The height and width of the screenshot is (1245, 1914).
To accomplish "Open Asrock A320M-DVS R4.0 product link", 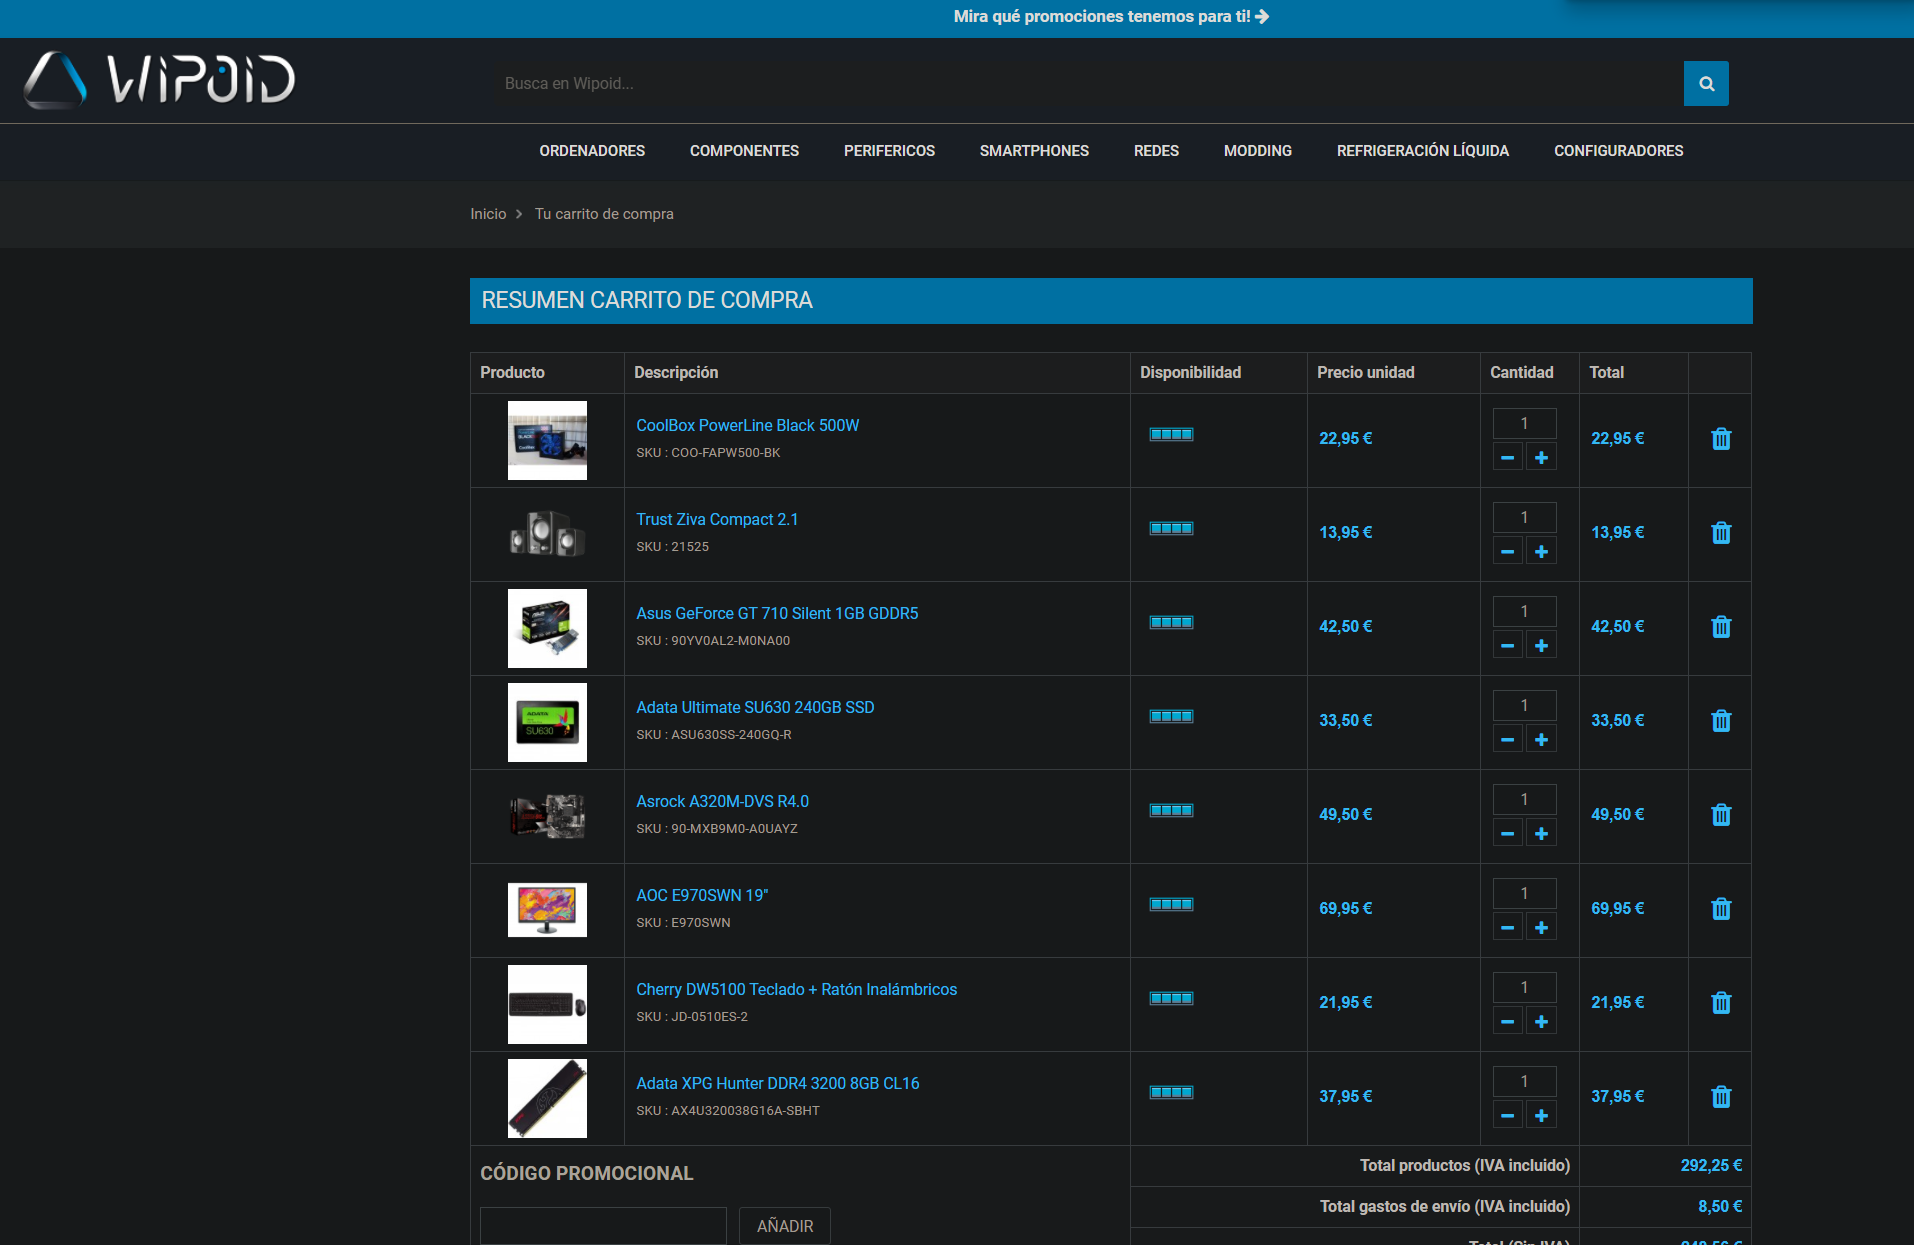I will [722, 802].
